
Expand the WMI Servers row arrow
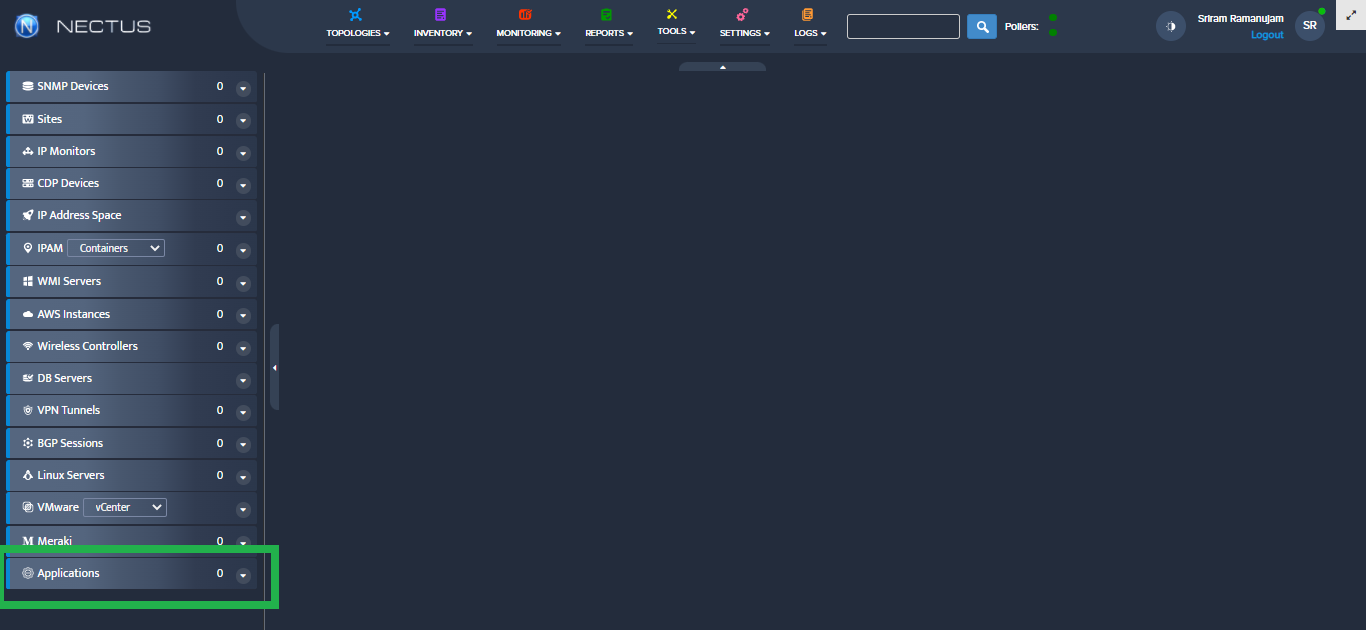tap(243, 283)
